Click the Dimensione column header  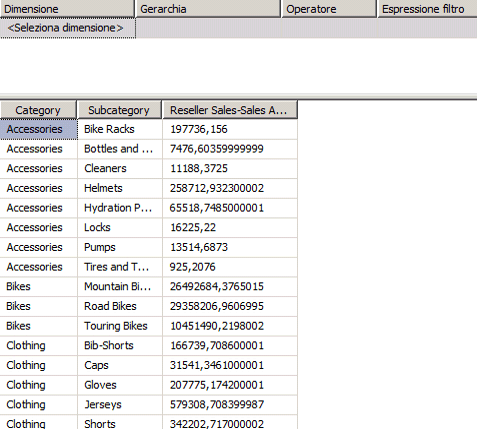67,9
